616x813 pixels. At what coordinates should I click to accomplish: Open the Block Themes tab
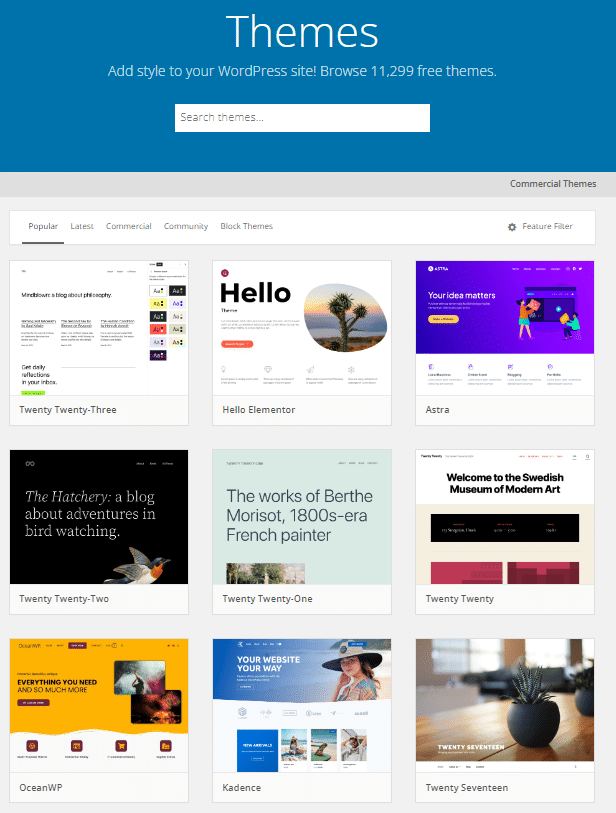click(246, 227)
